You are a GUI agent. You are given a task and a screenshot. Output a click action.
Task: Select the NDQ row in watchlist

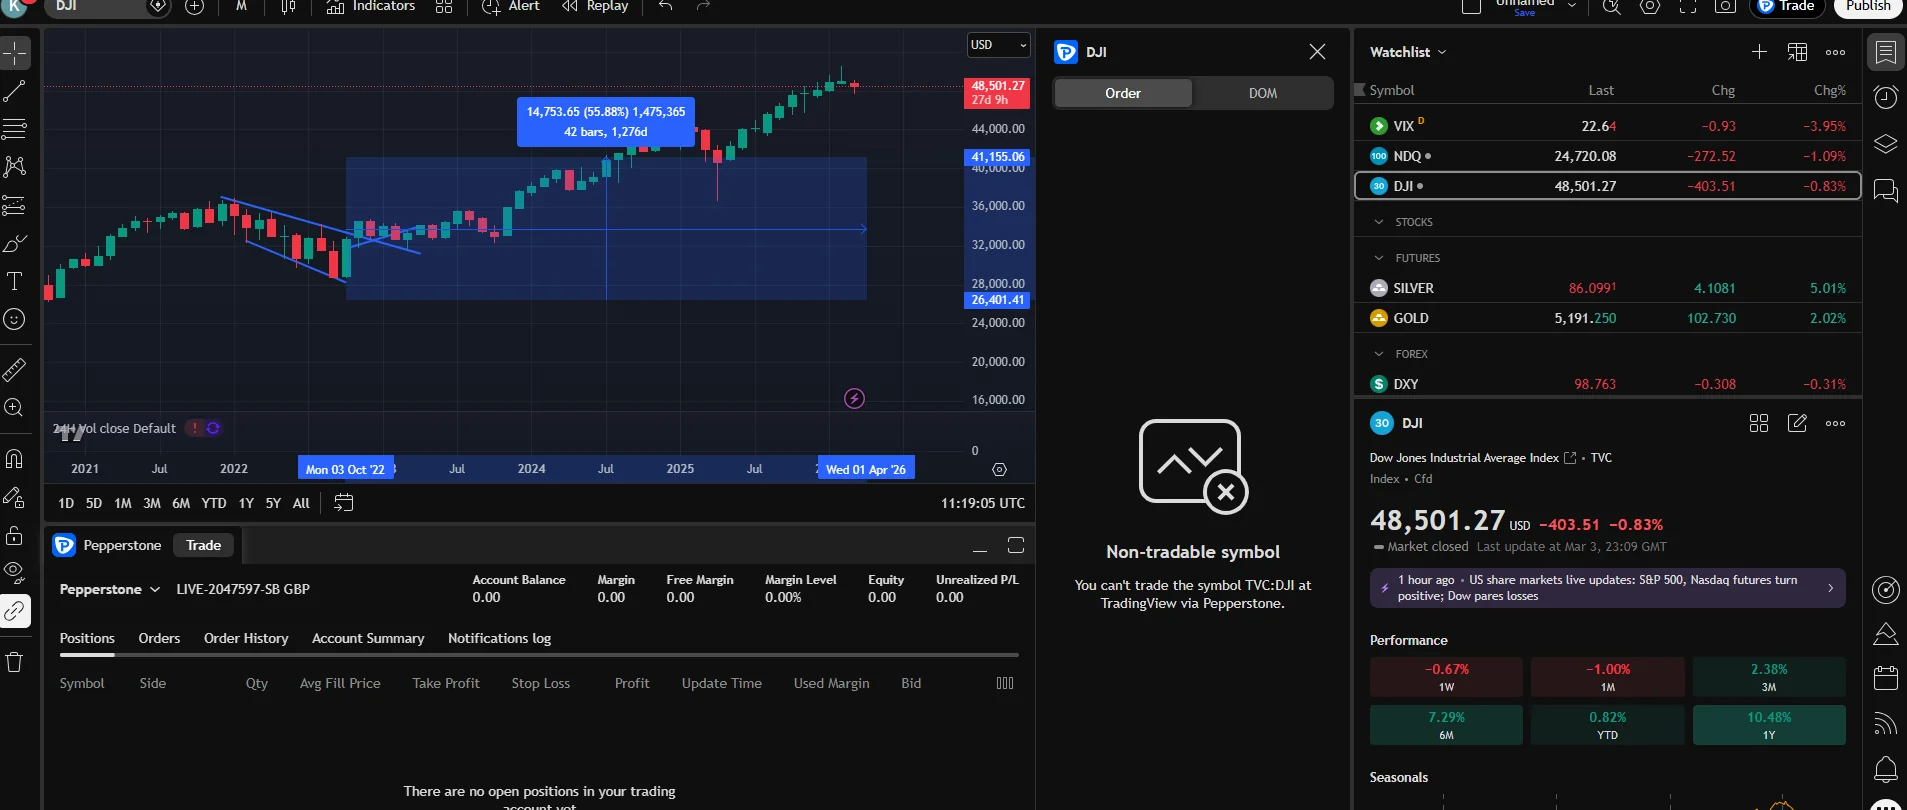[1607, 156]
